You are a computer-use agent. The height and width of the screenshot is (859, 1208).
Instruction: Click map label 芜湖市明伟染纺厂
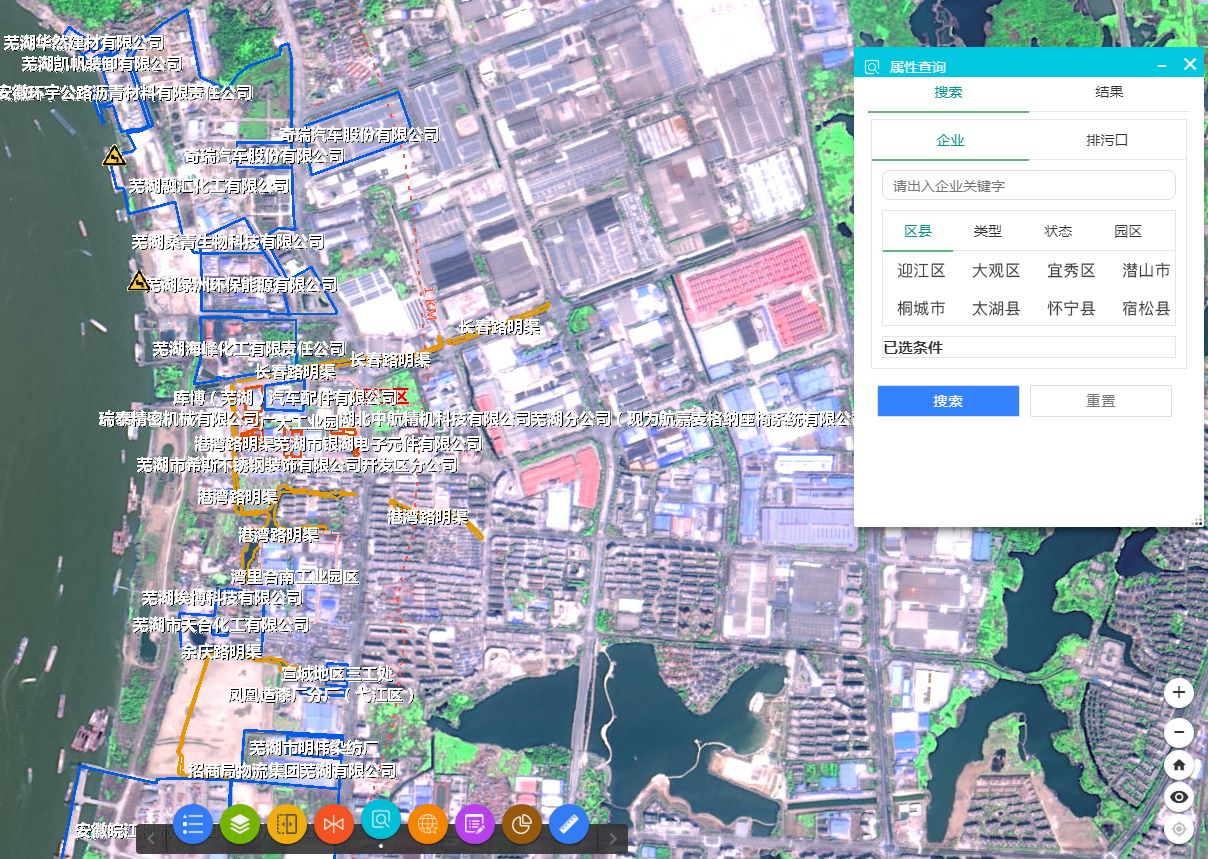click(x=314, y=747)
